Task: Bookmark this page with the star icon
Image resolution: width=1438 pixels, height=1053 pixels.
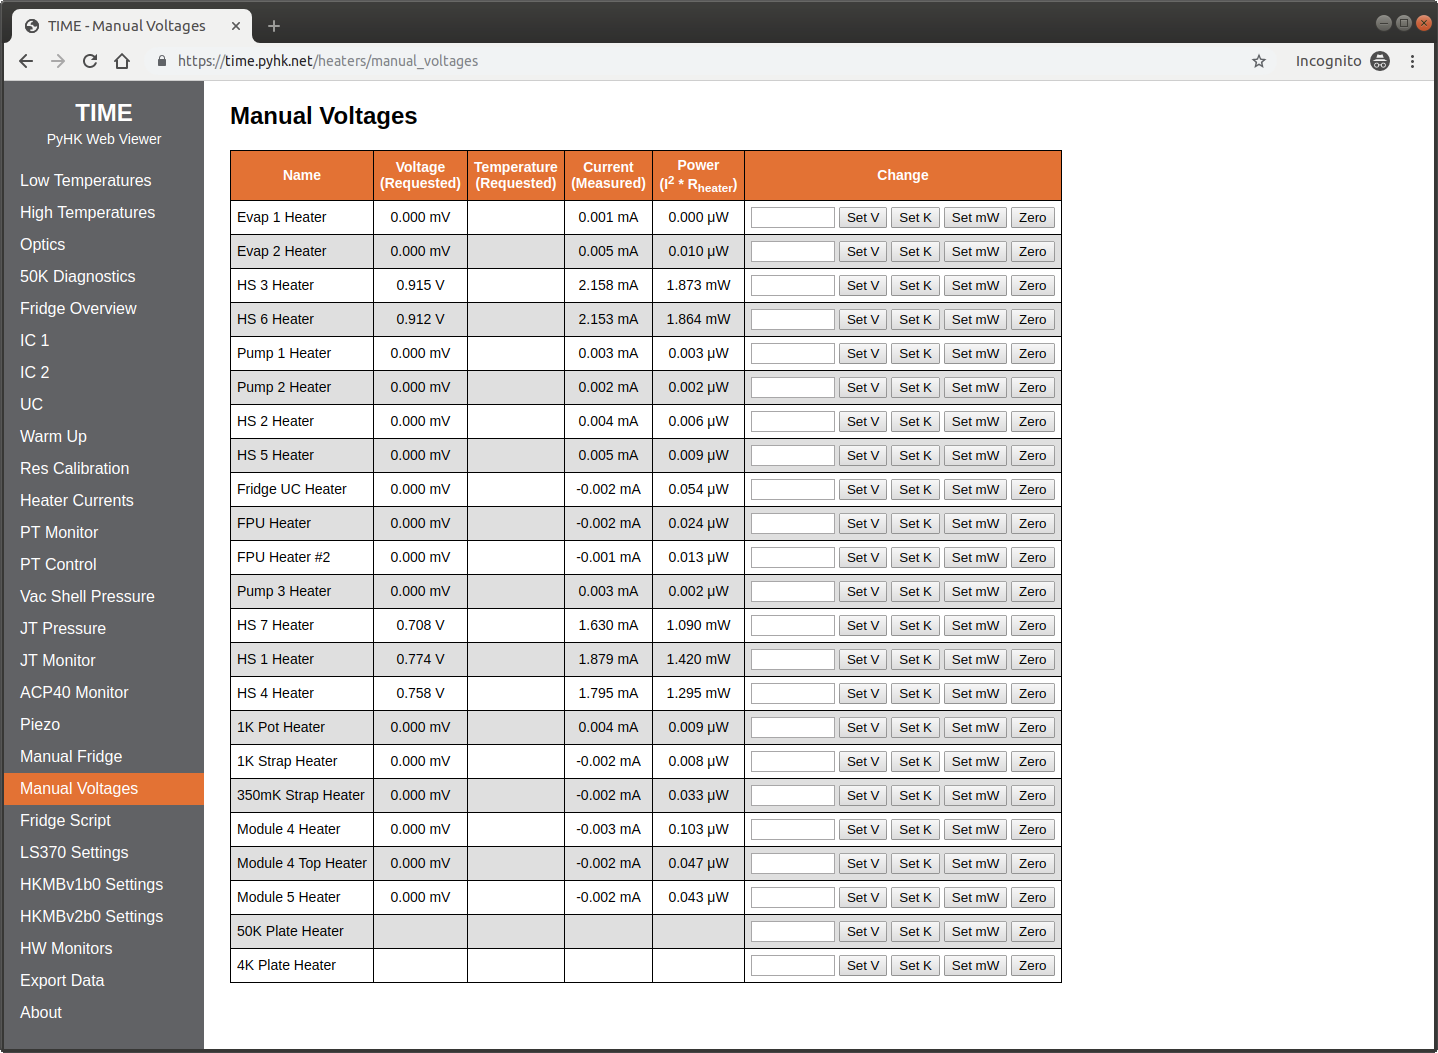Action: pos(1259,61)
